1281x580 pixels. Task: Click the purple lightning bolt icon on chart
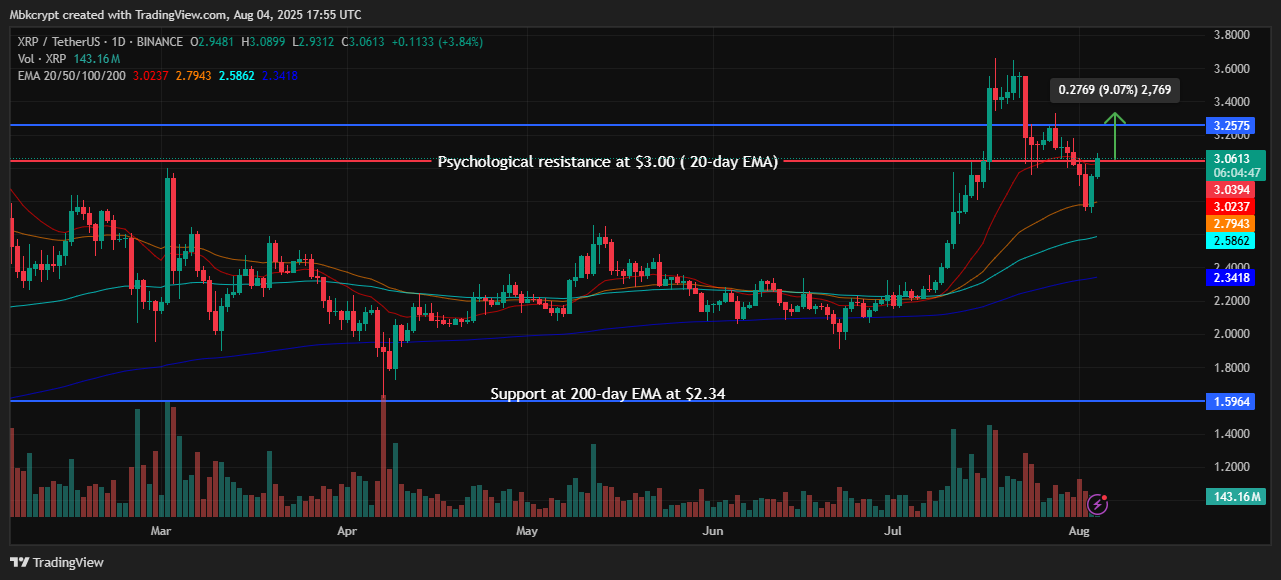pos(1098,506)
